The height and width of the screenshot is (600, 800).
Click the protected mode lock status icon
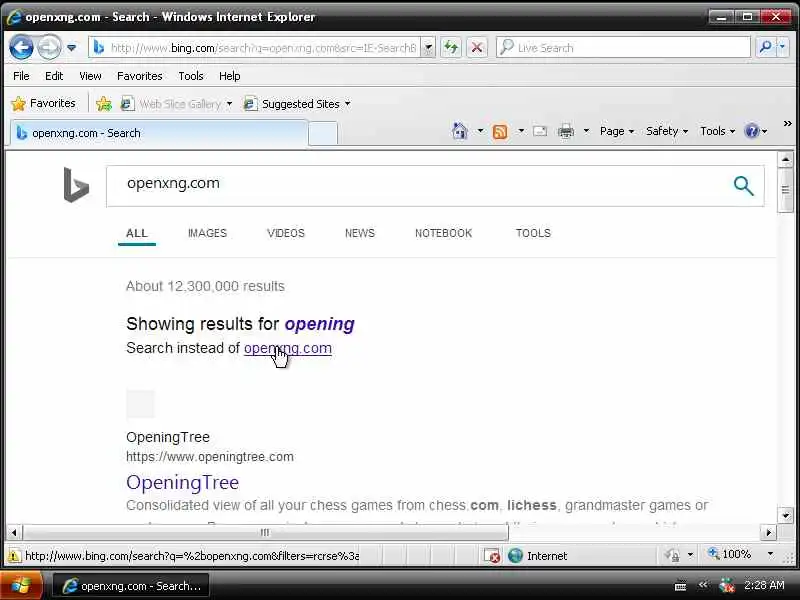click(672, 555)
